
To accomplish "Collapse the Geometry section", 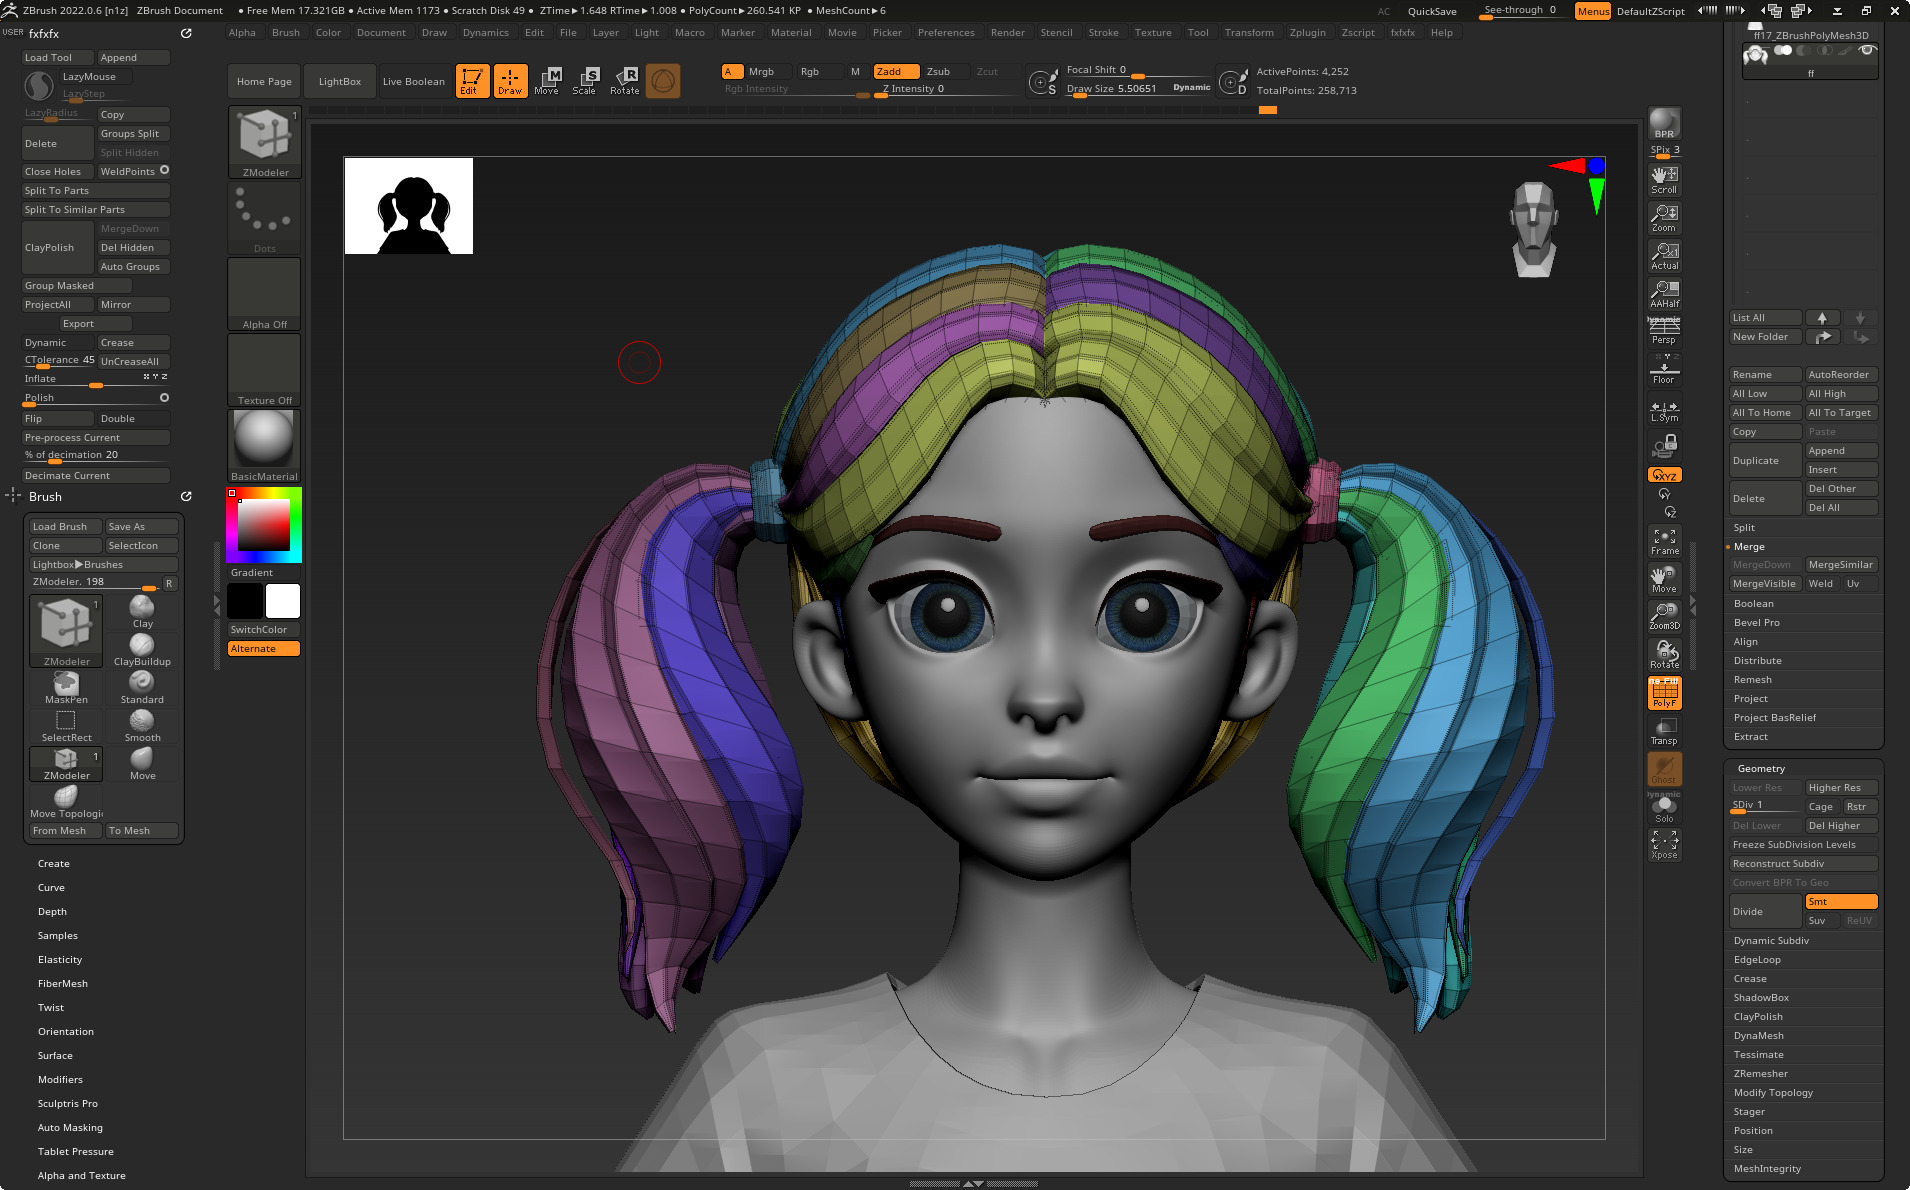I will (1761, 769).
